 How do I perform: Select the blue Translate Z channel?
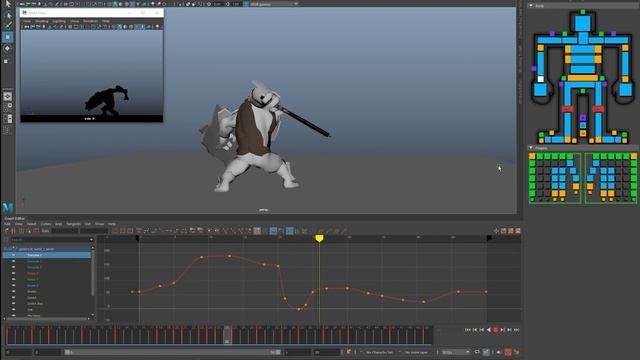click(x=34, y=267)
